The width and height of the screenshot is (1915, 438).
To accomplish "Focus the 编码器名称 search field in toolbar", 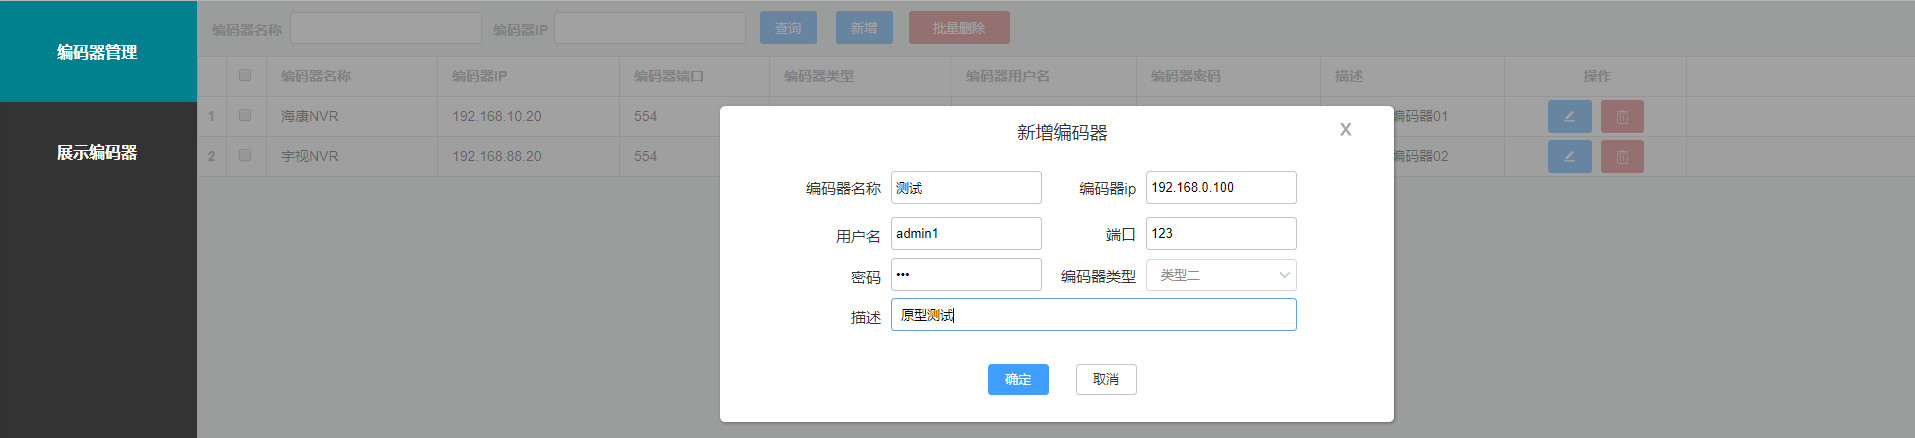I will 386,28.
